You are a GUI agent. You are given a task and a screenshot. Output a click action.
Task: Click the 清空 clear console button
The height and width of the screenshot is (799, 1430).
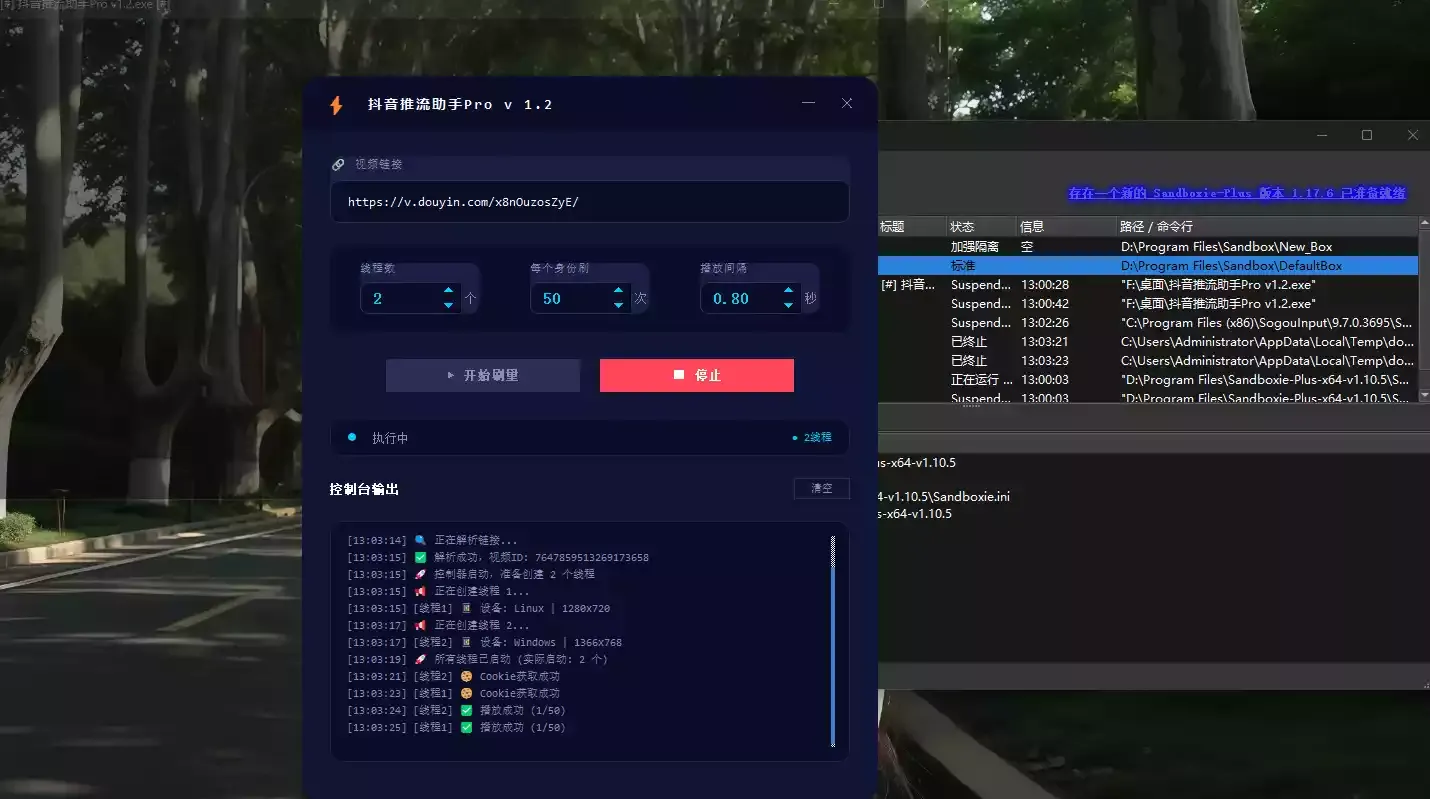[822, 488]
